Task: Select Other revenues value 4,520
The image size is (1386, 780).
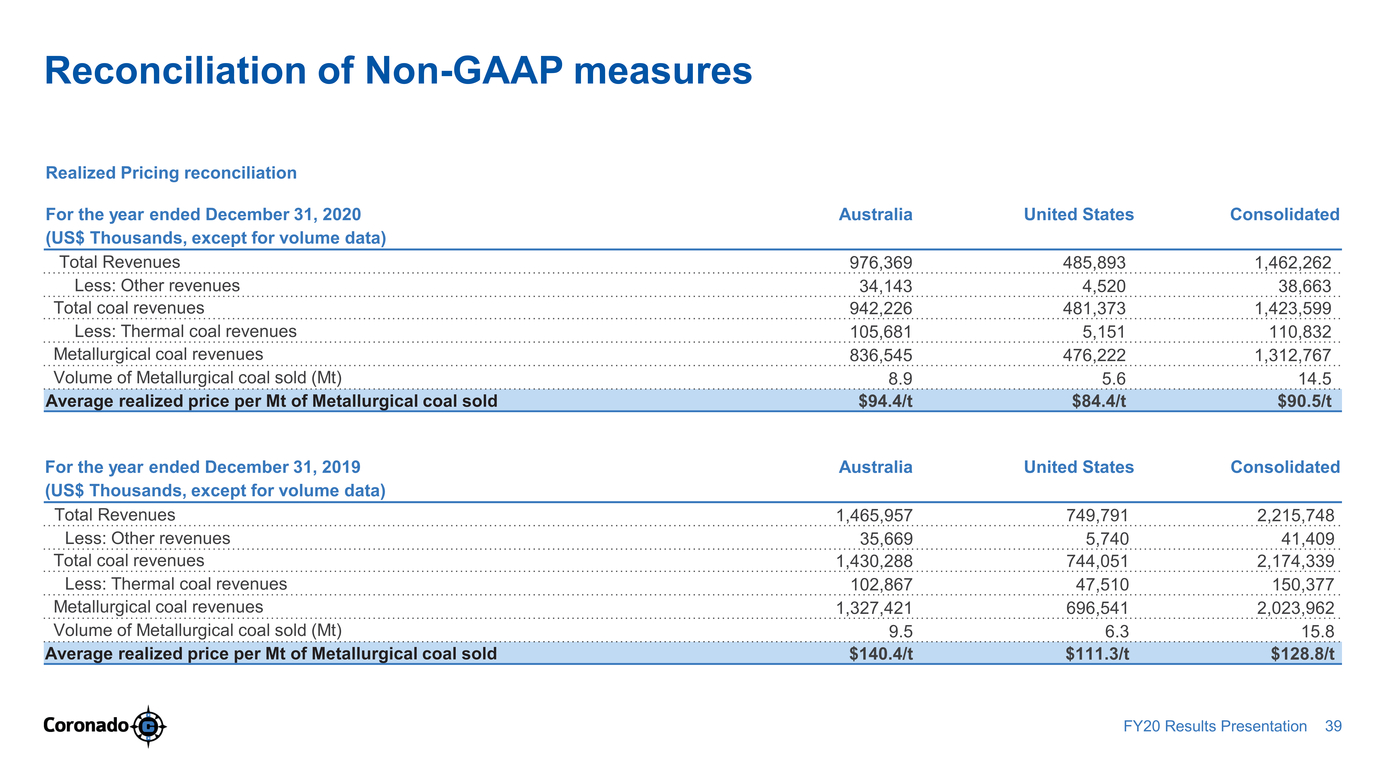Action: (1104, 287)
